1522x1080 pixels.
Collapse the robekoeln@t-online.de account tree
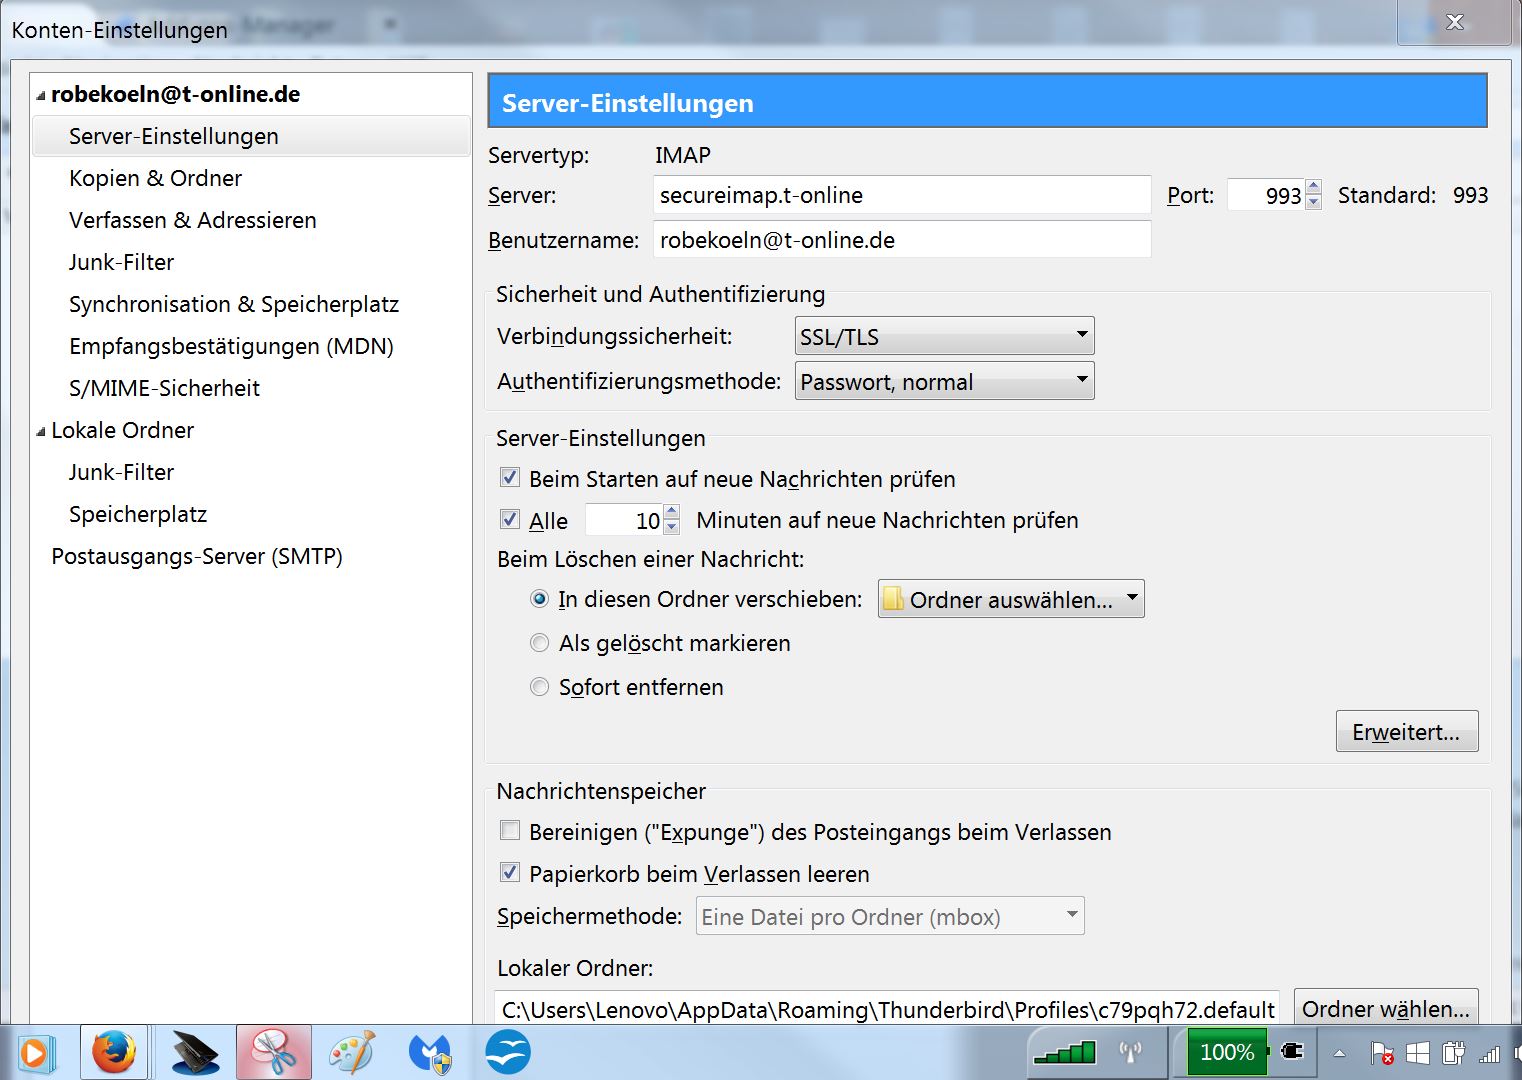(x=41, y=96)
